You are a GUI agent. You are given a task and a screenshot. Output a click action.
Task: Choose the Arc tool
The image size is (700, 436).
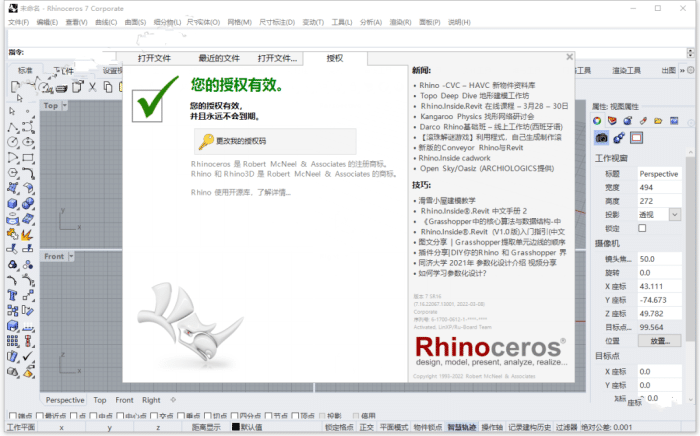12,158
